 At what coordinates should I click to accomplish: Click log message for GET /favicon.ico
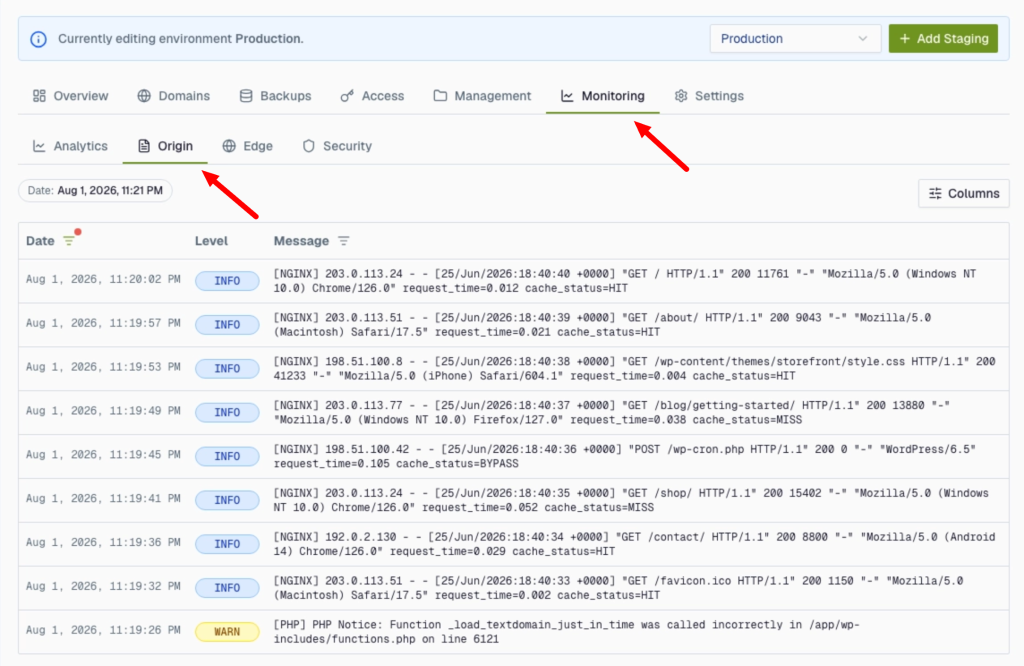tap(618, 588)
